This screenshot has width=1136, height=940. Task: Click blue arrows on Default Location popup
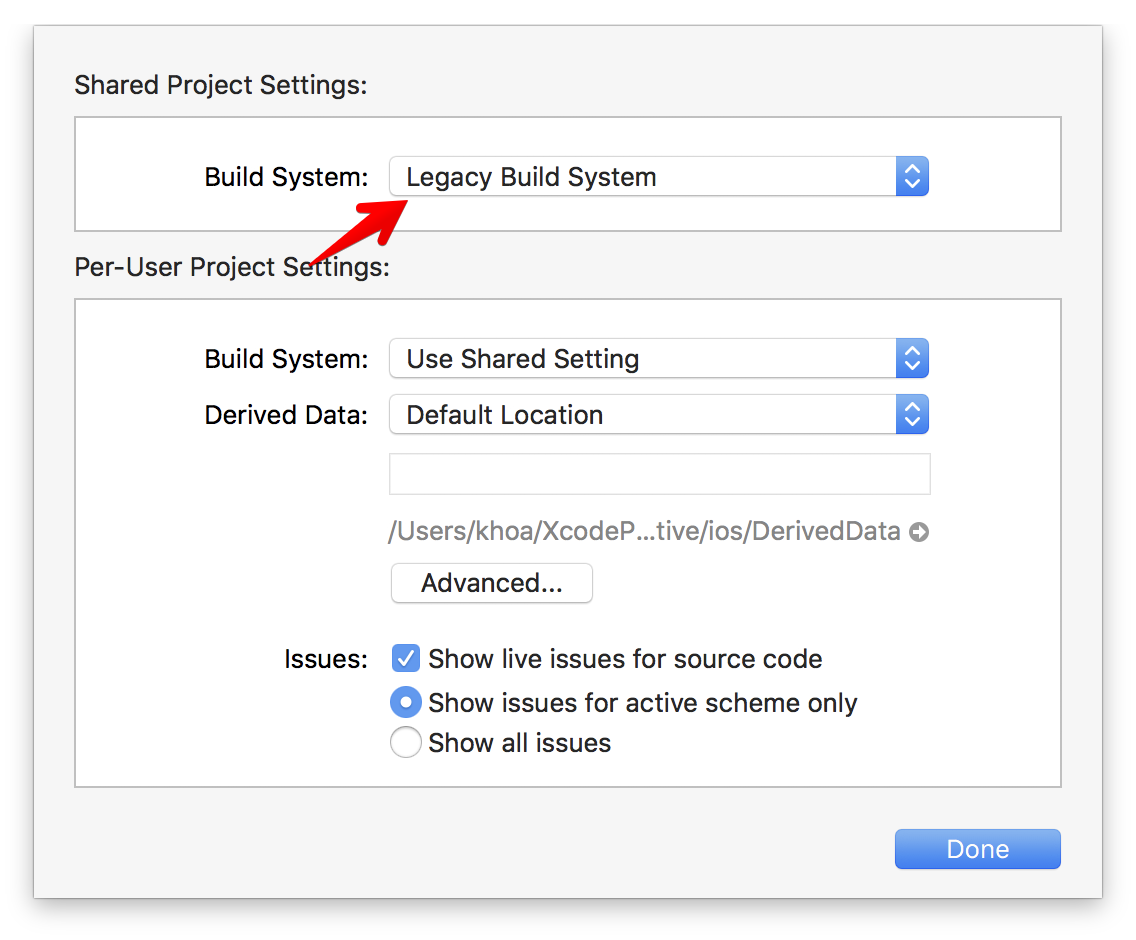pyautogui.click(x=912, y=415)
